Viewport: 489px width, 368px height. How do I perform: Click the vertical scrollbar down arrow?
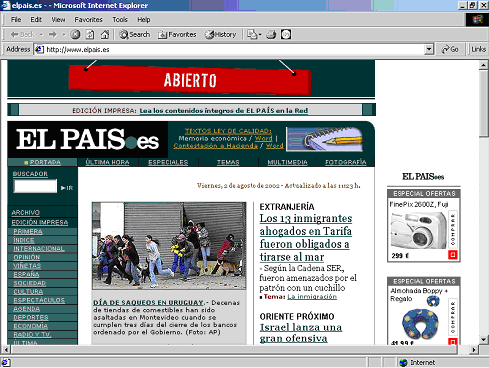click(x=483, y=339)
